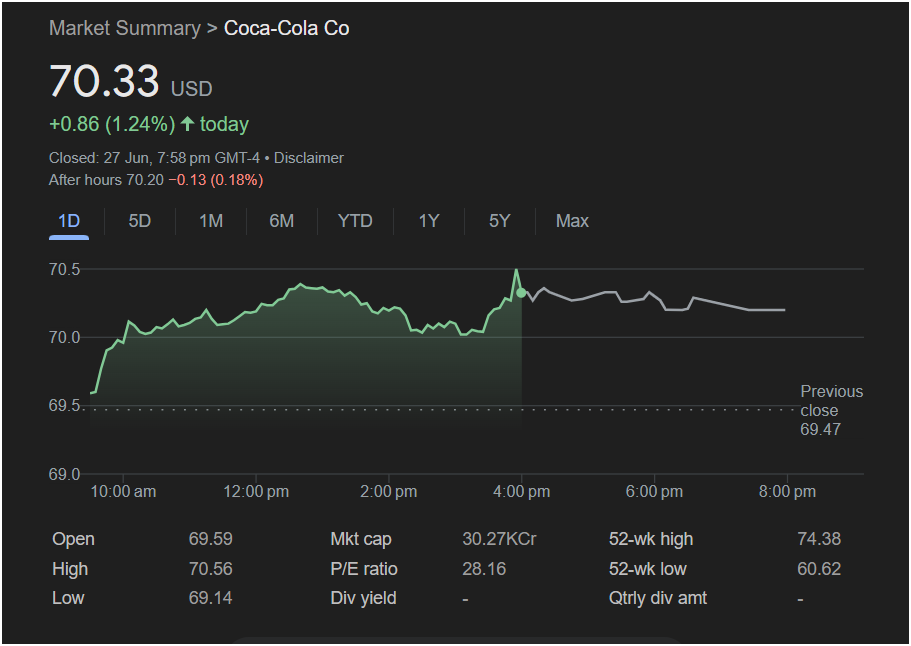Click the High value 70.56
Image resolution: width=911 pixels, height=646 pixels.
coord(210,569)
